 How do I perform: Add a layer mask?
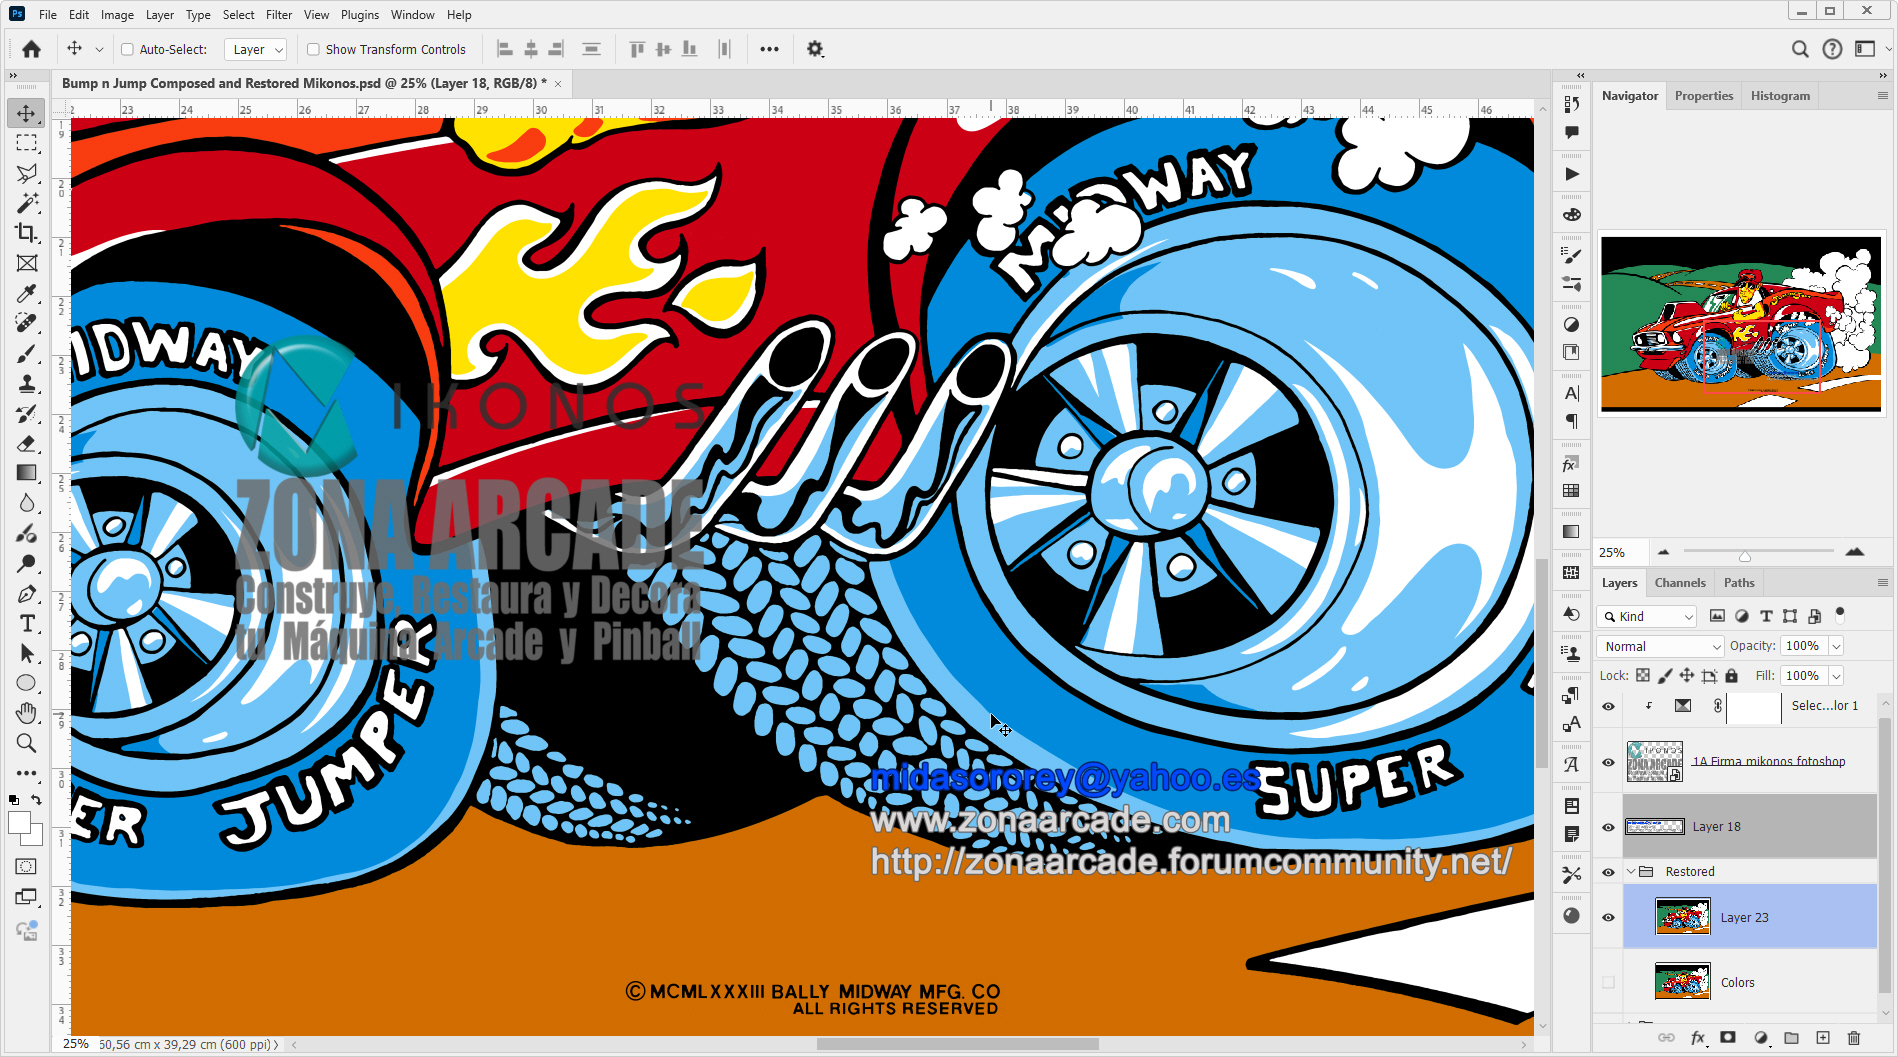1728,1038
